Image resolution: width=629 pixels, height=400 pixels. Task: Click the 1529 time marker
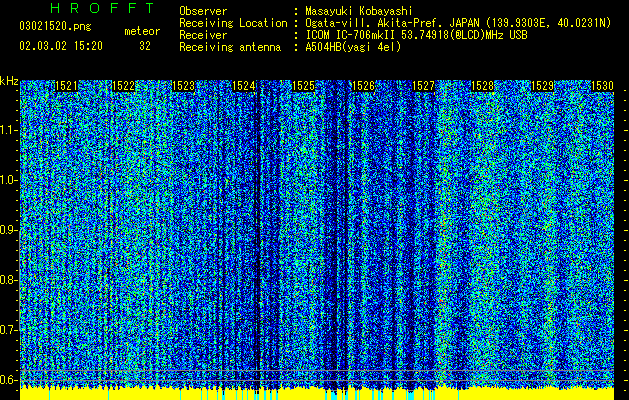pyautogui.click(x=542, y=86)
